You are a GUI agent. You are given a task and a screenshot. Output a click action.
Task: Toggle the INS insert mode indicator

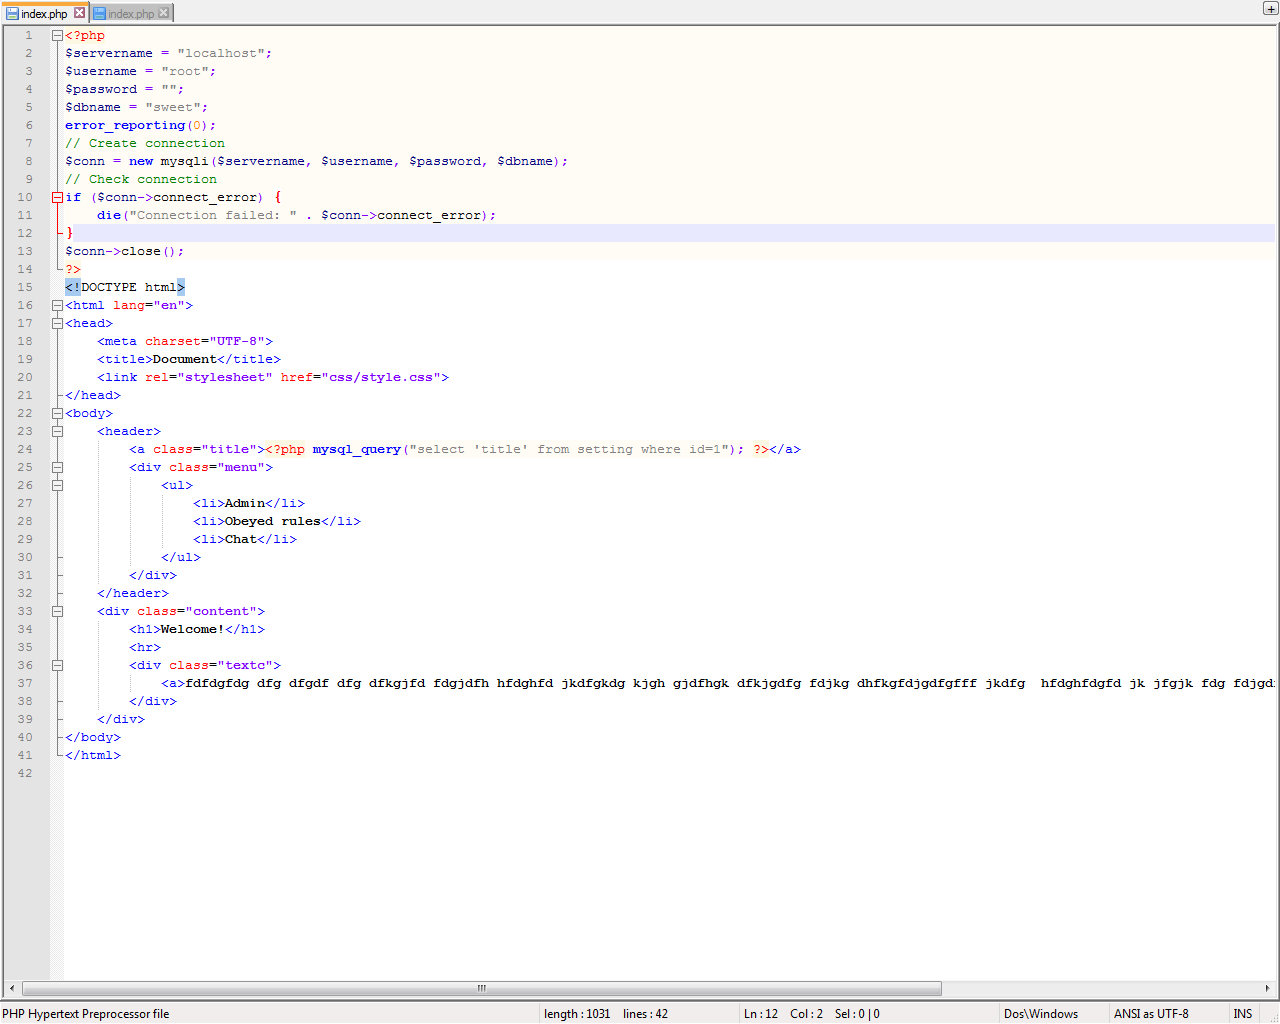[1242, 1013]
